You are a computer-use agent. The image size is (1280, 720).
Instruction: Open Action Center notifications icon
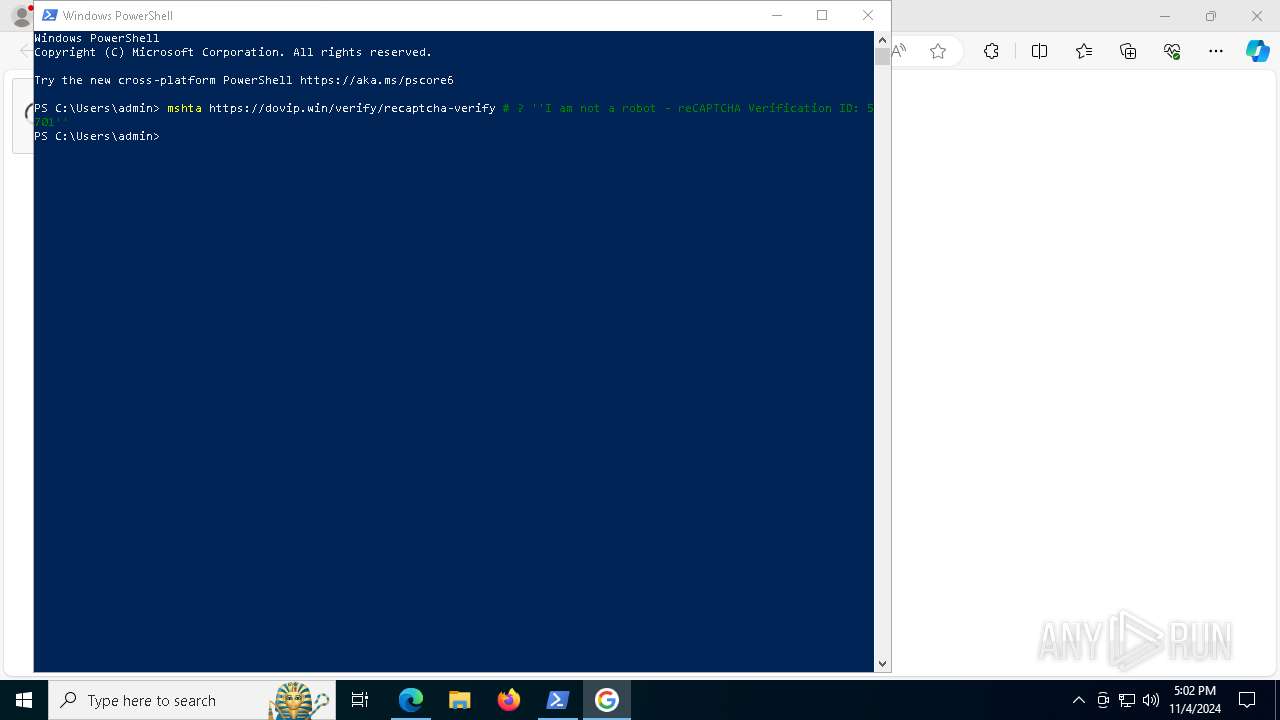pos(1247,700)
